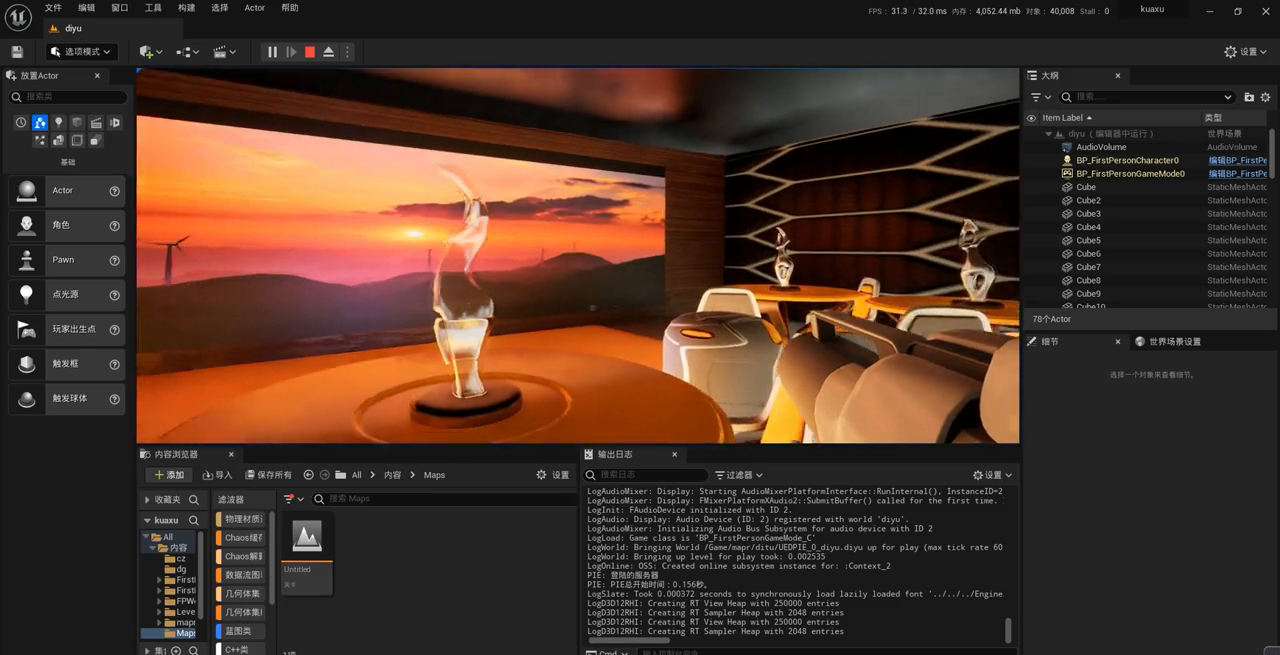Open the 窗口 menu
1280x655 pixels.
coord(120,8)
